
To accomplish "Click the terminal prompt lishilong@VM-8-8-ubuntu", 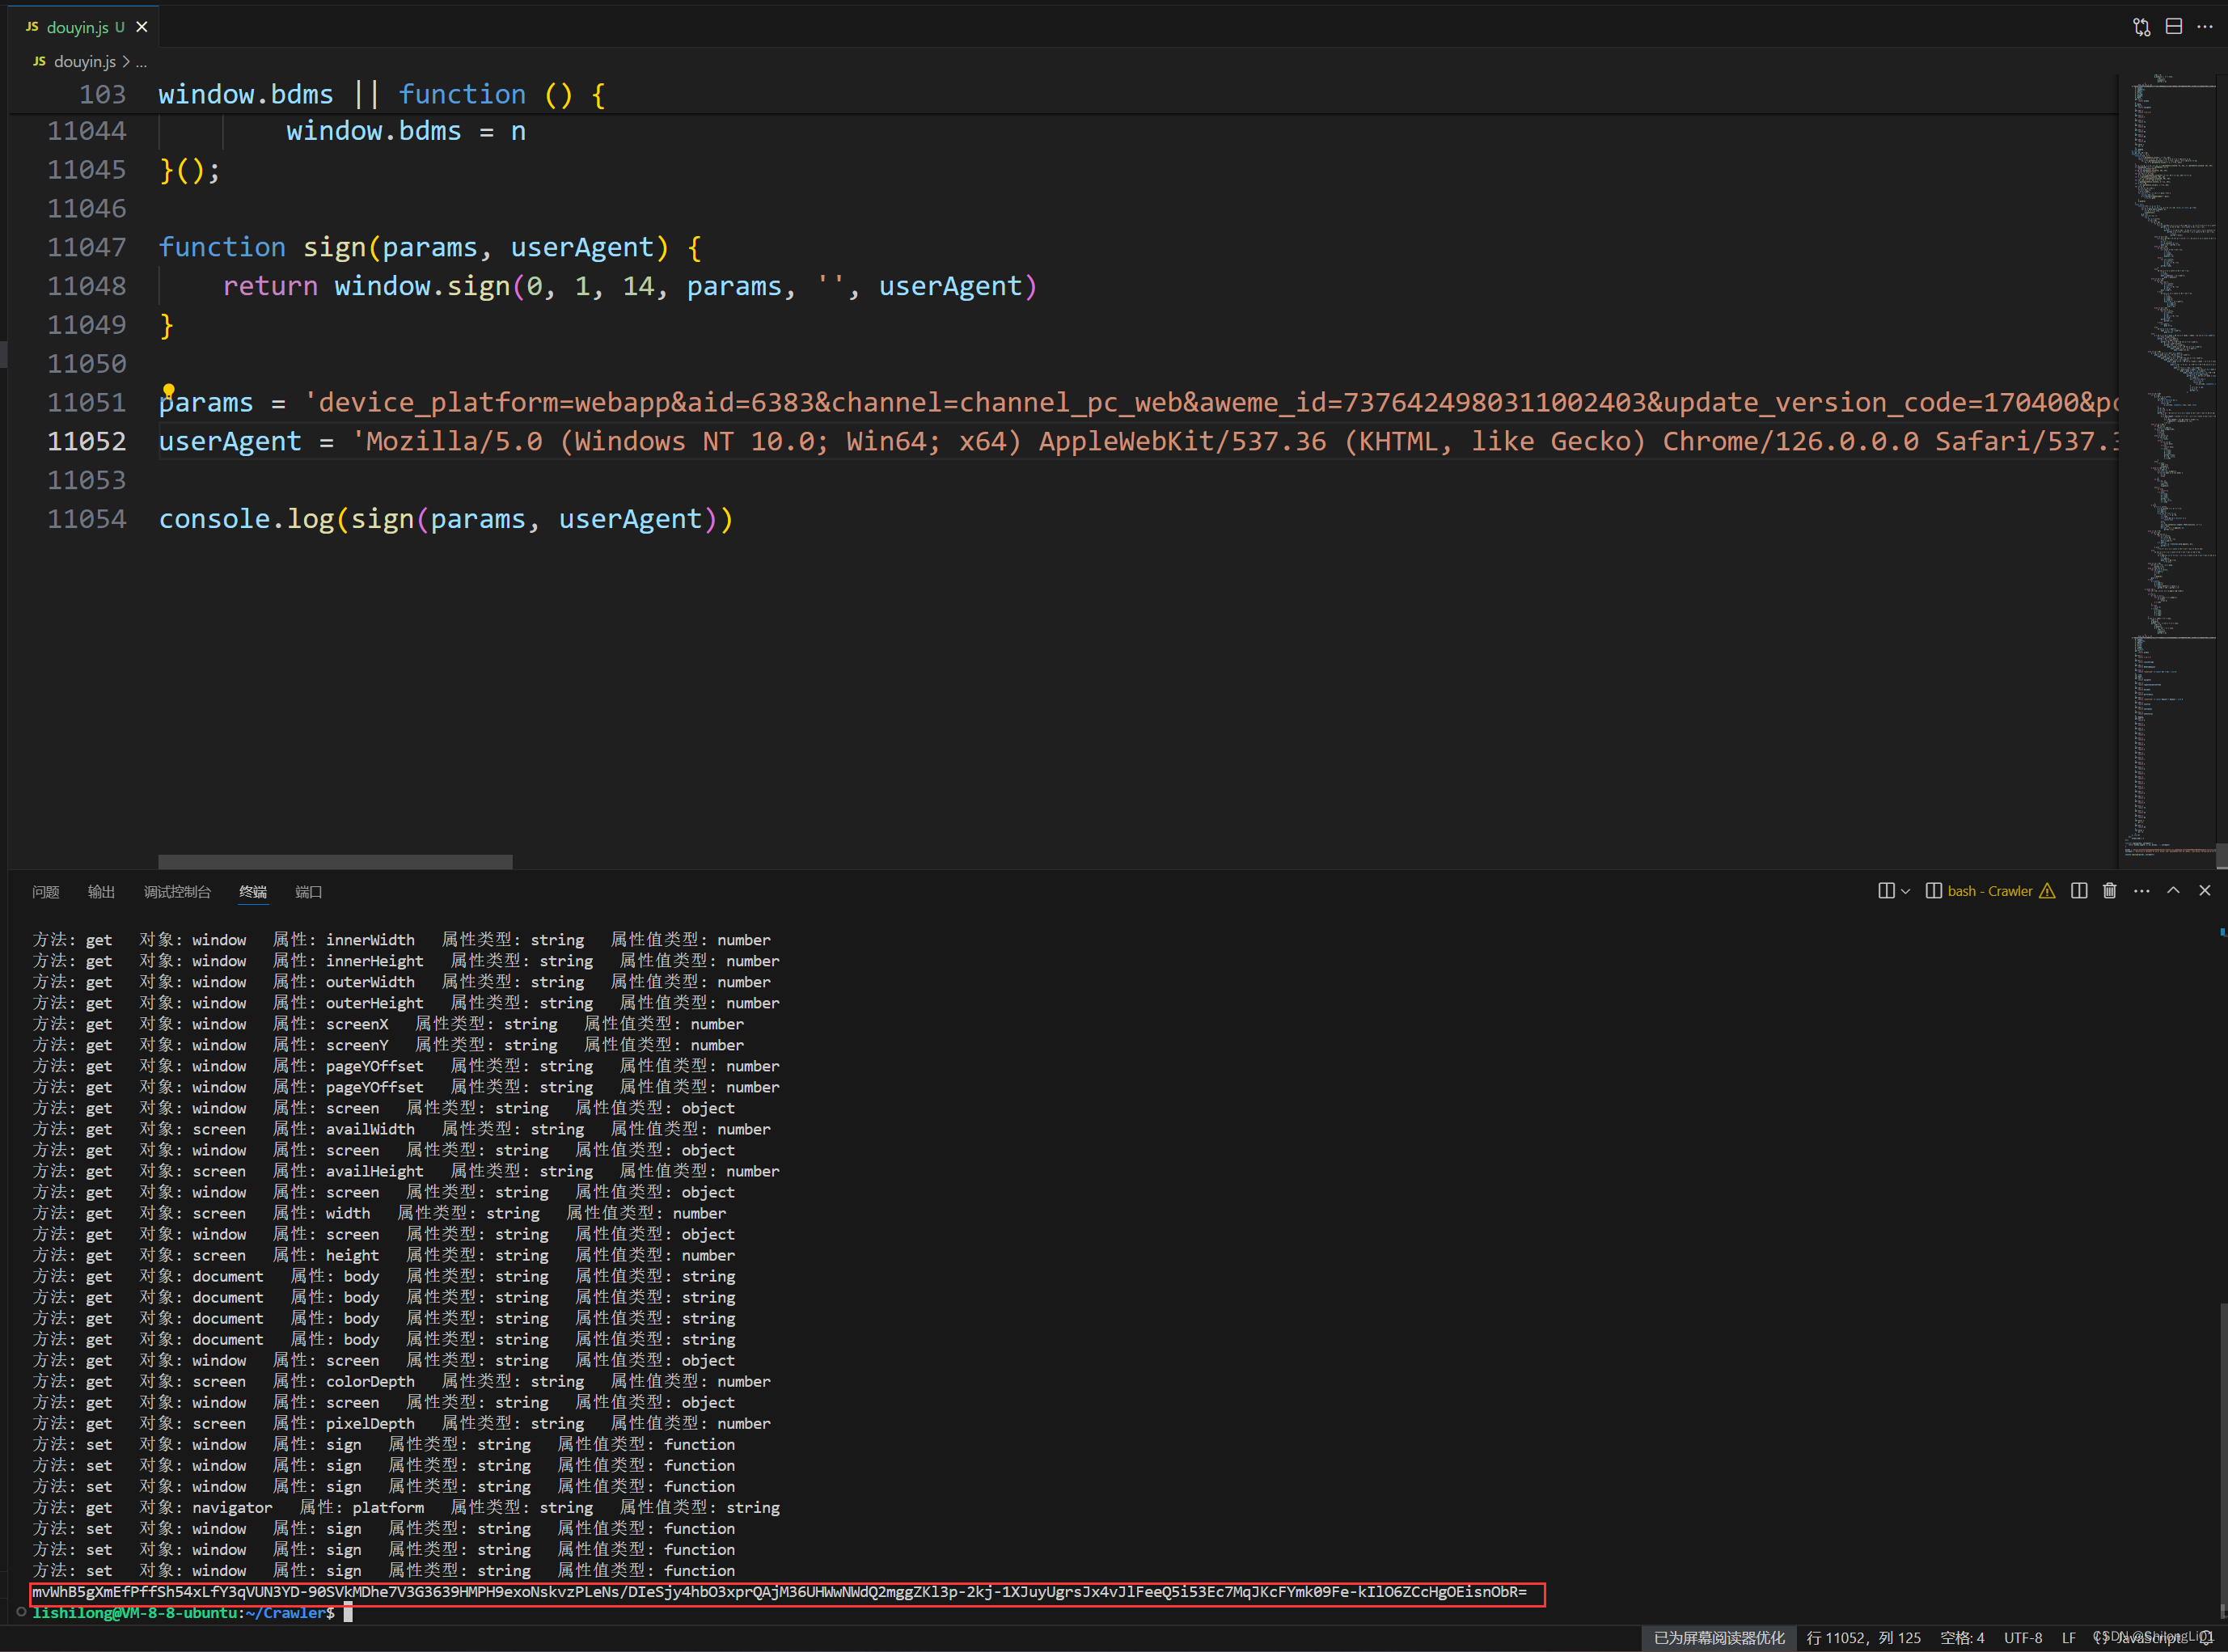I will coord(136,1613).
